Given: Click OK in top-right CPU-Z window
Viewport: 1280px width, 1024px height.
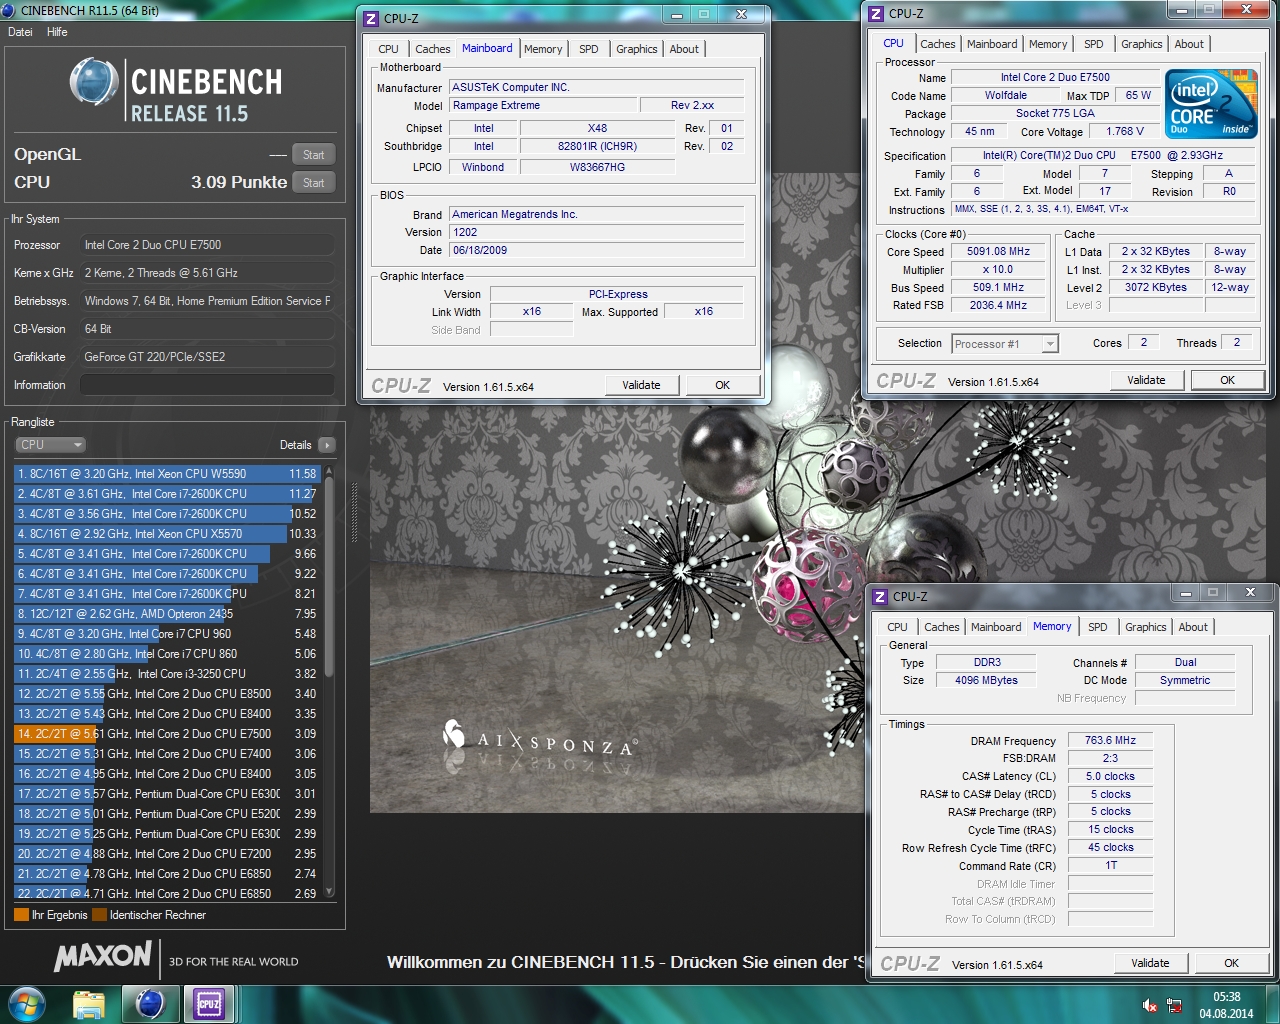Looking at the screenshot, I should pyautogui.click(x=1227, y=380).
